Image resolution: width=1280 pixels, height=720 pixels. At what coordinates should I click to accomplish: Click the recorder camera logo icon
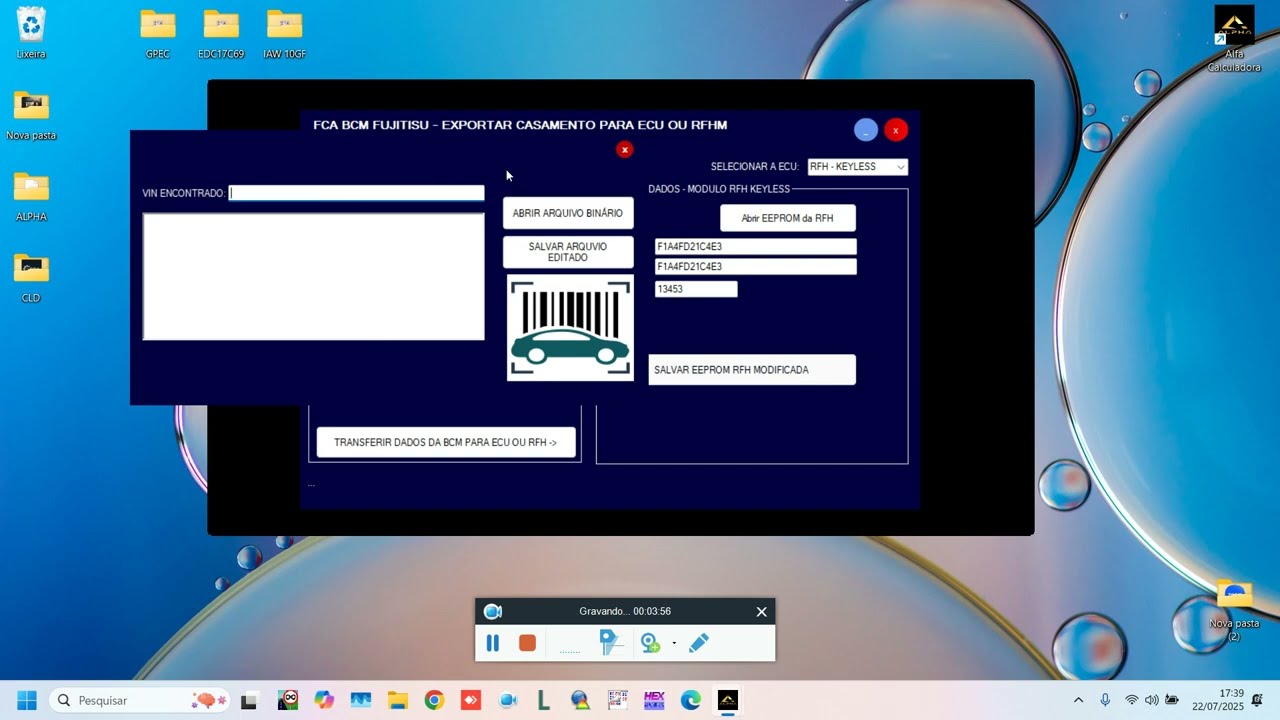pyautogui.click(x=492, y=611)
